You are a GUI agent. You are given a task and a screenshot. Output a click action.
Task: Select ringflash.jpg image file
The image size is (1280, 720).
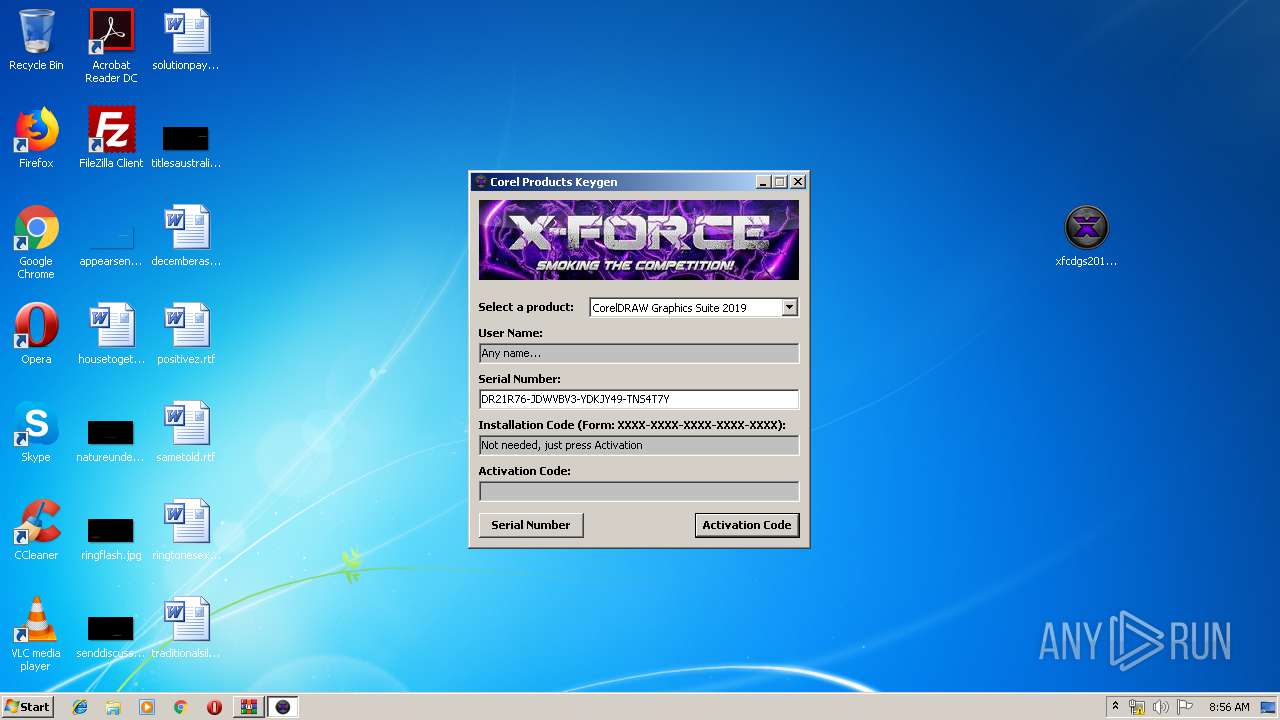(x=111, y=538)
